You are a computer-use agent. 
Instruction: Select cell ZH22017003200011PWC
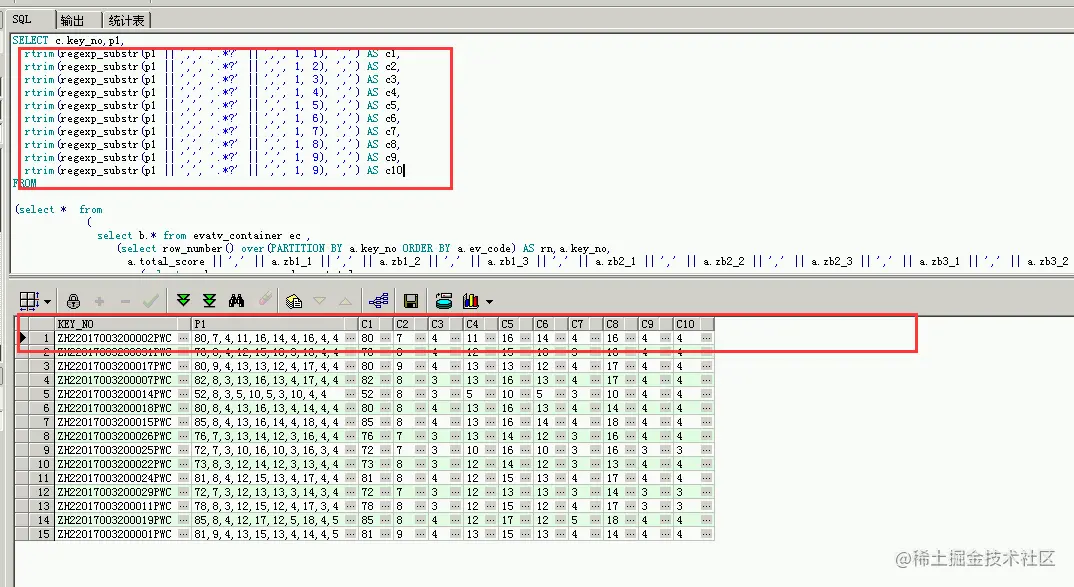point(115,506)
